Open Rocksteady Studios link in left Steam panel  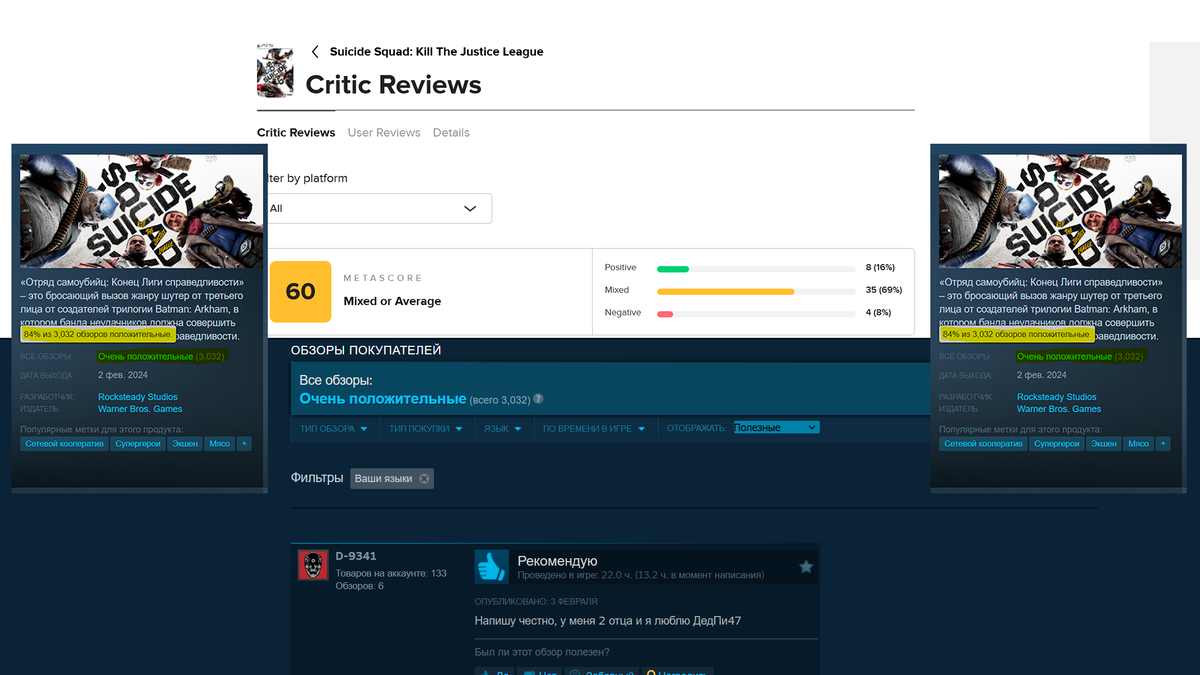pyautogui.click(x=139, y=397)
